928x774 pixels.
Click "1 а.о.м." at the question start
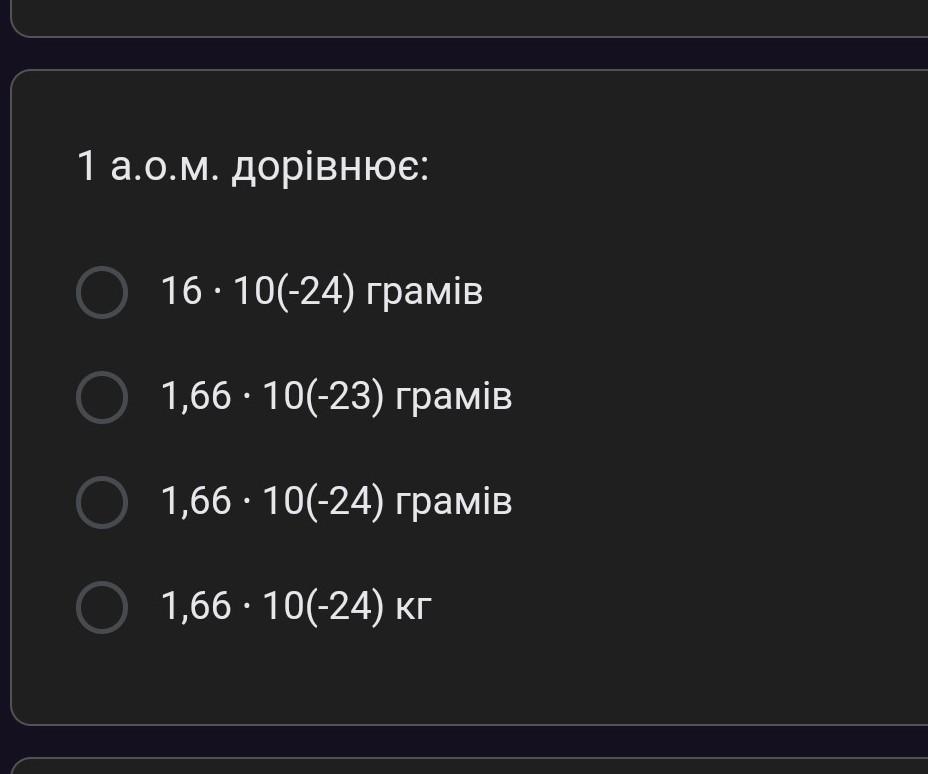(x=148, y=167)
